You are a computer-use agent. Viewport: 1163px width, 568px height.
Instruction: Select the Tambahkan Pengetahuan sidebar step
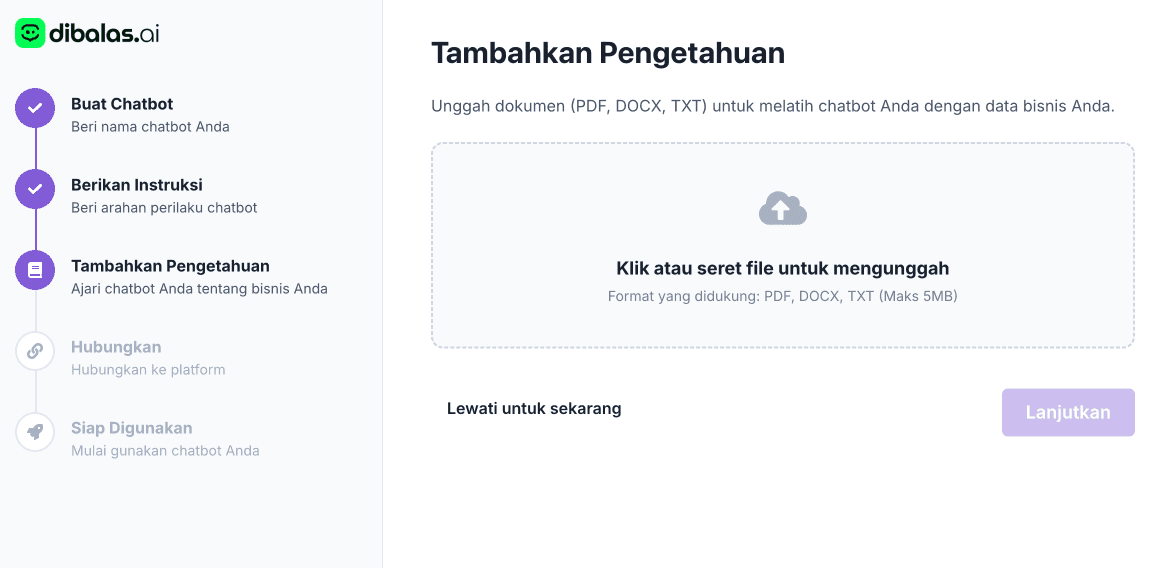pyautogui.click(x=171, y=265)
